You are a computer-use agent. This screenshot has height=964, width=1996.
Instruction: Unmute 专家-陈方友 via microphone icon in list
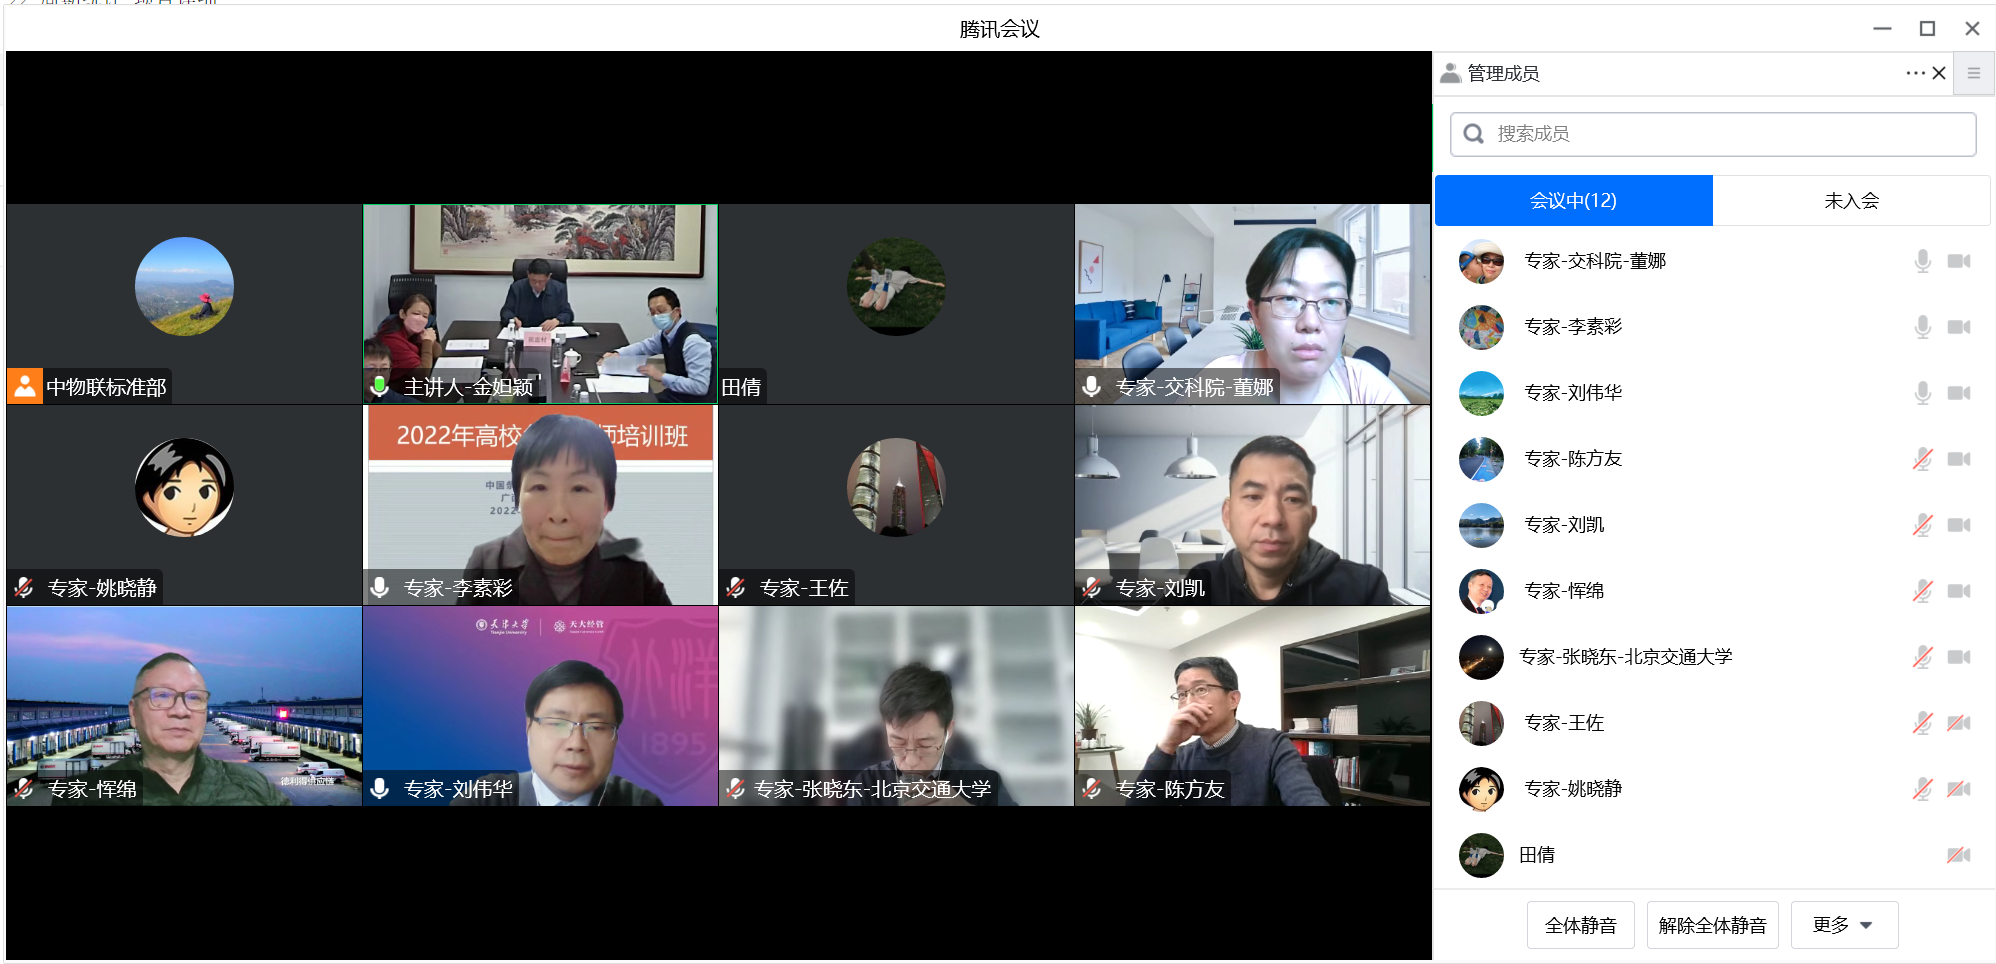[1922, 459]
